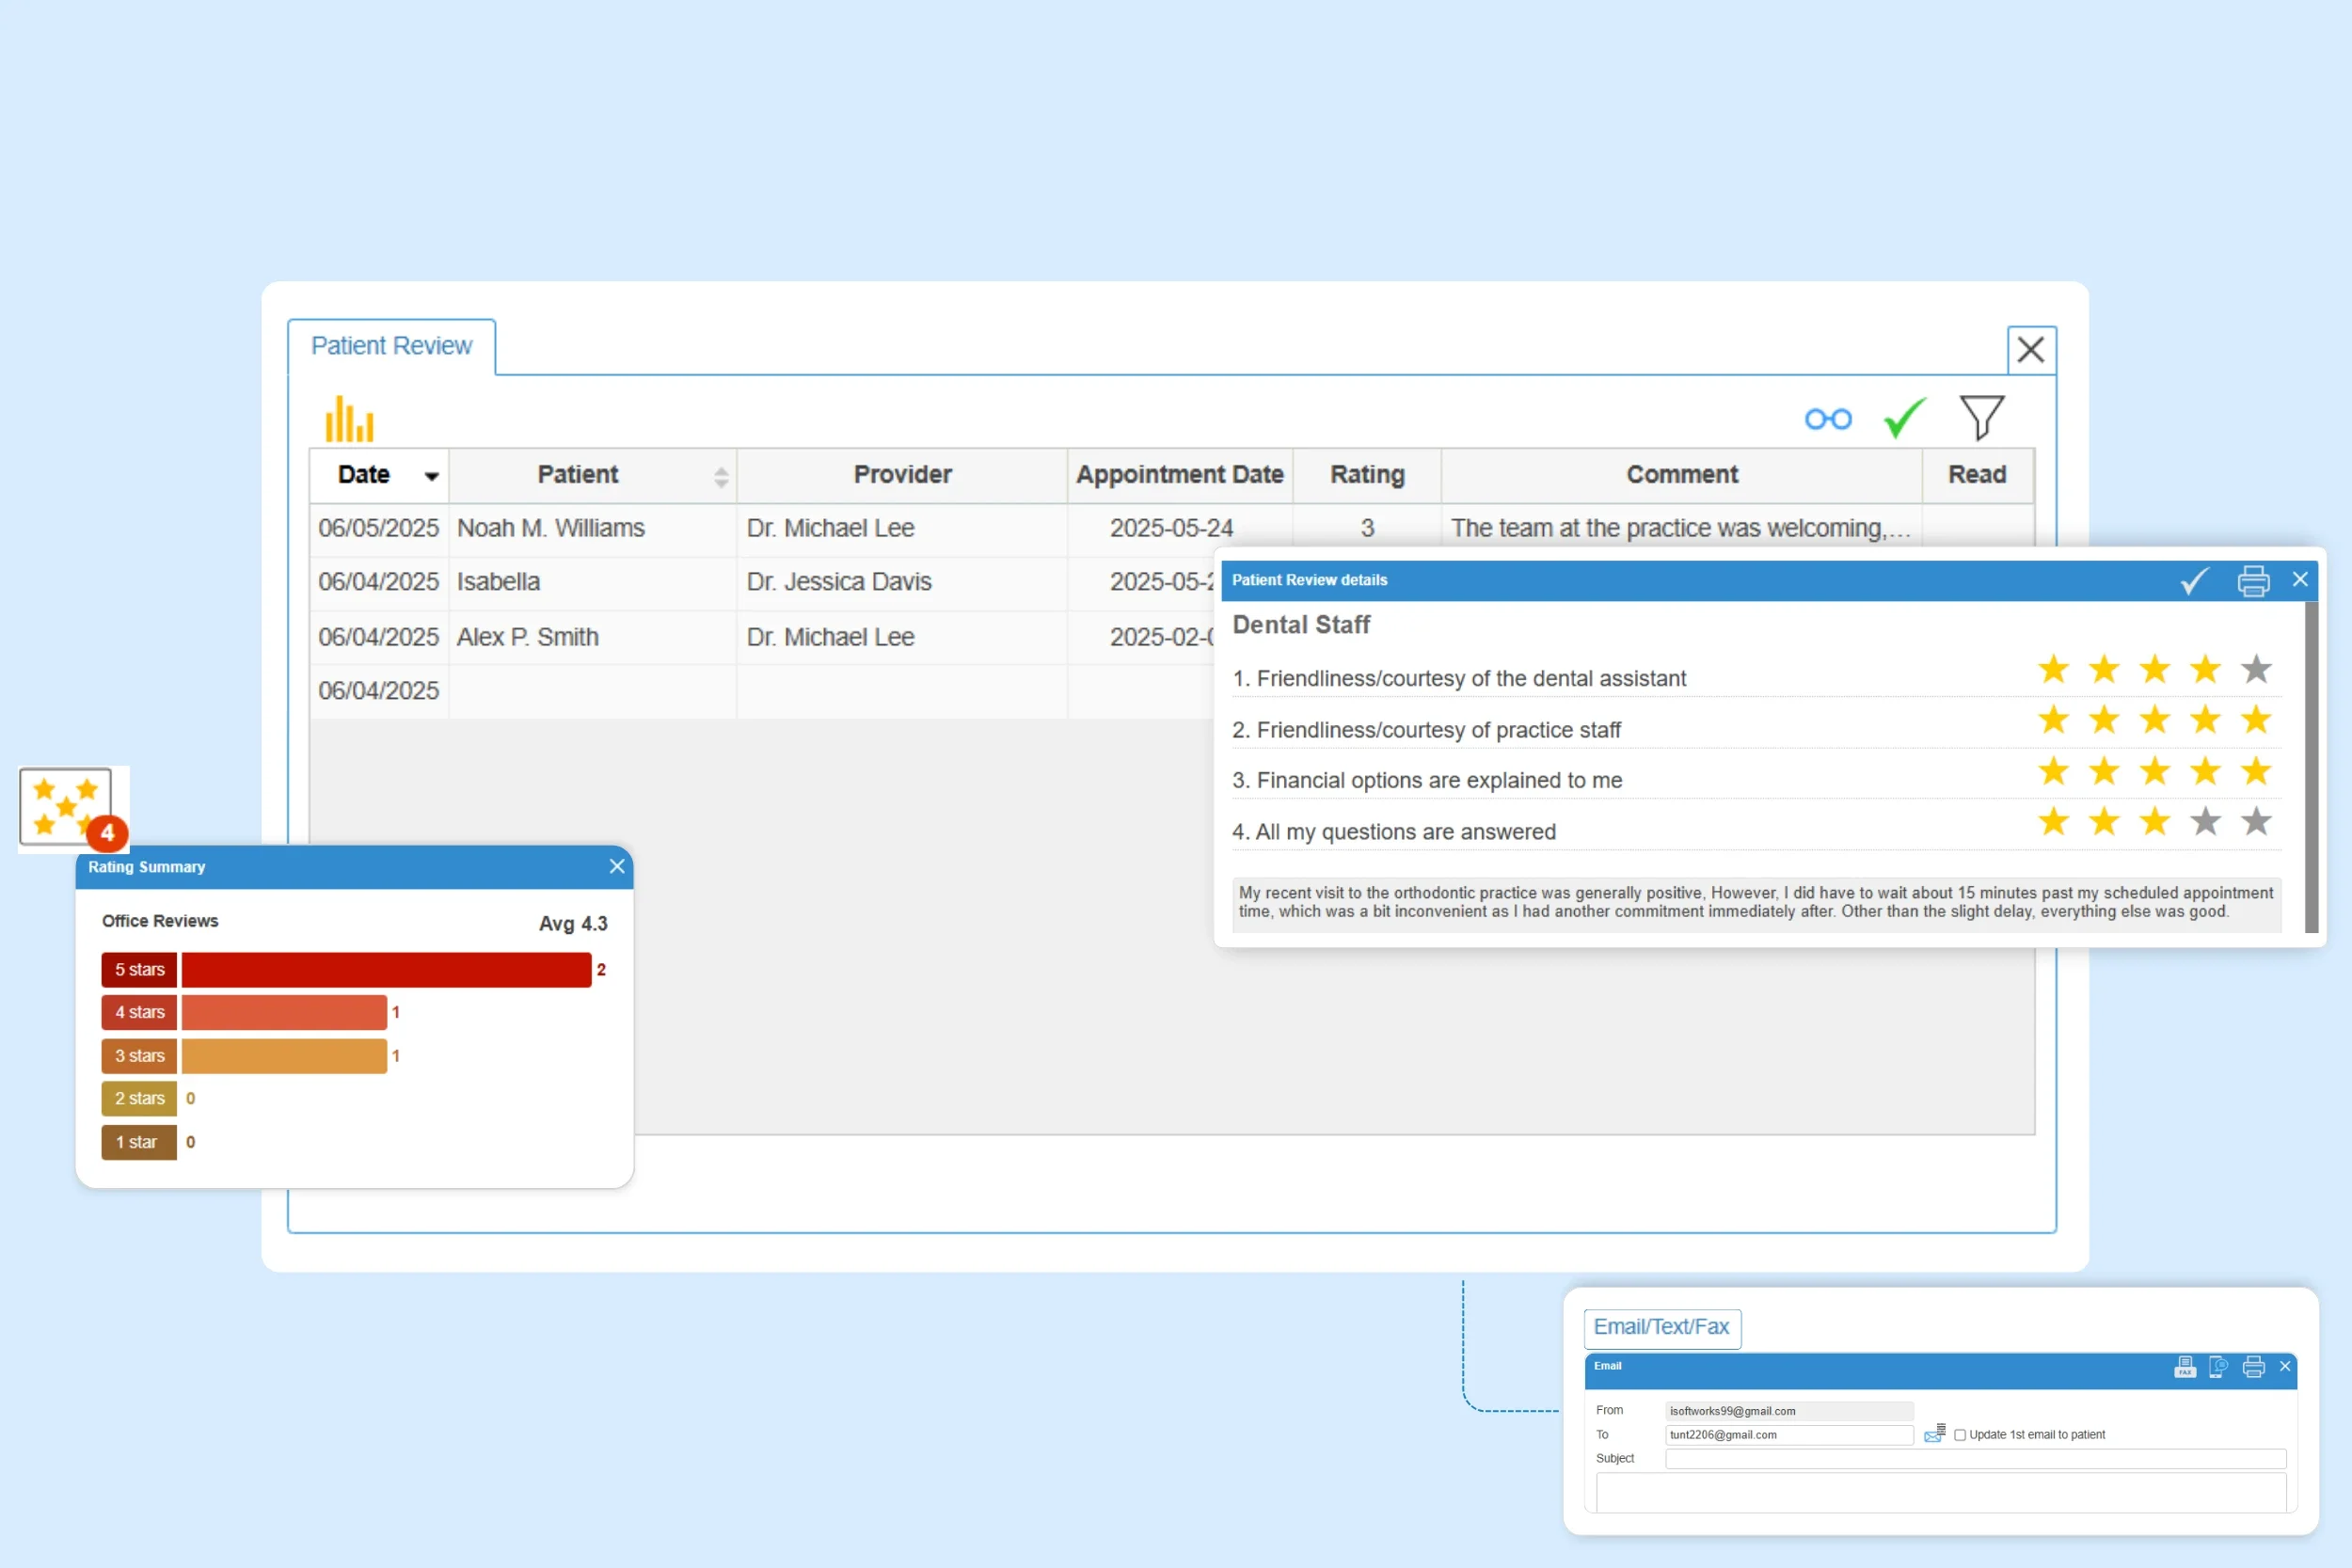Image resolution: width=2352 pixels, height=1568 pixels.
Task: Click the Subject input field
Action: coord(1975,1459)
